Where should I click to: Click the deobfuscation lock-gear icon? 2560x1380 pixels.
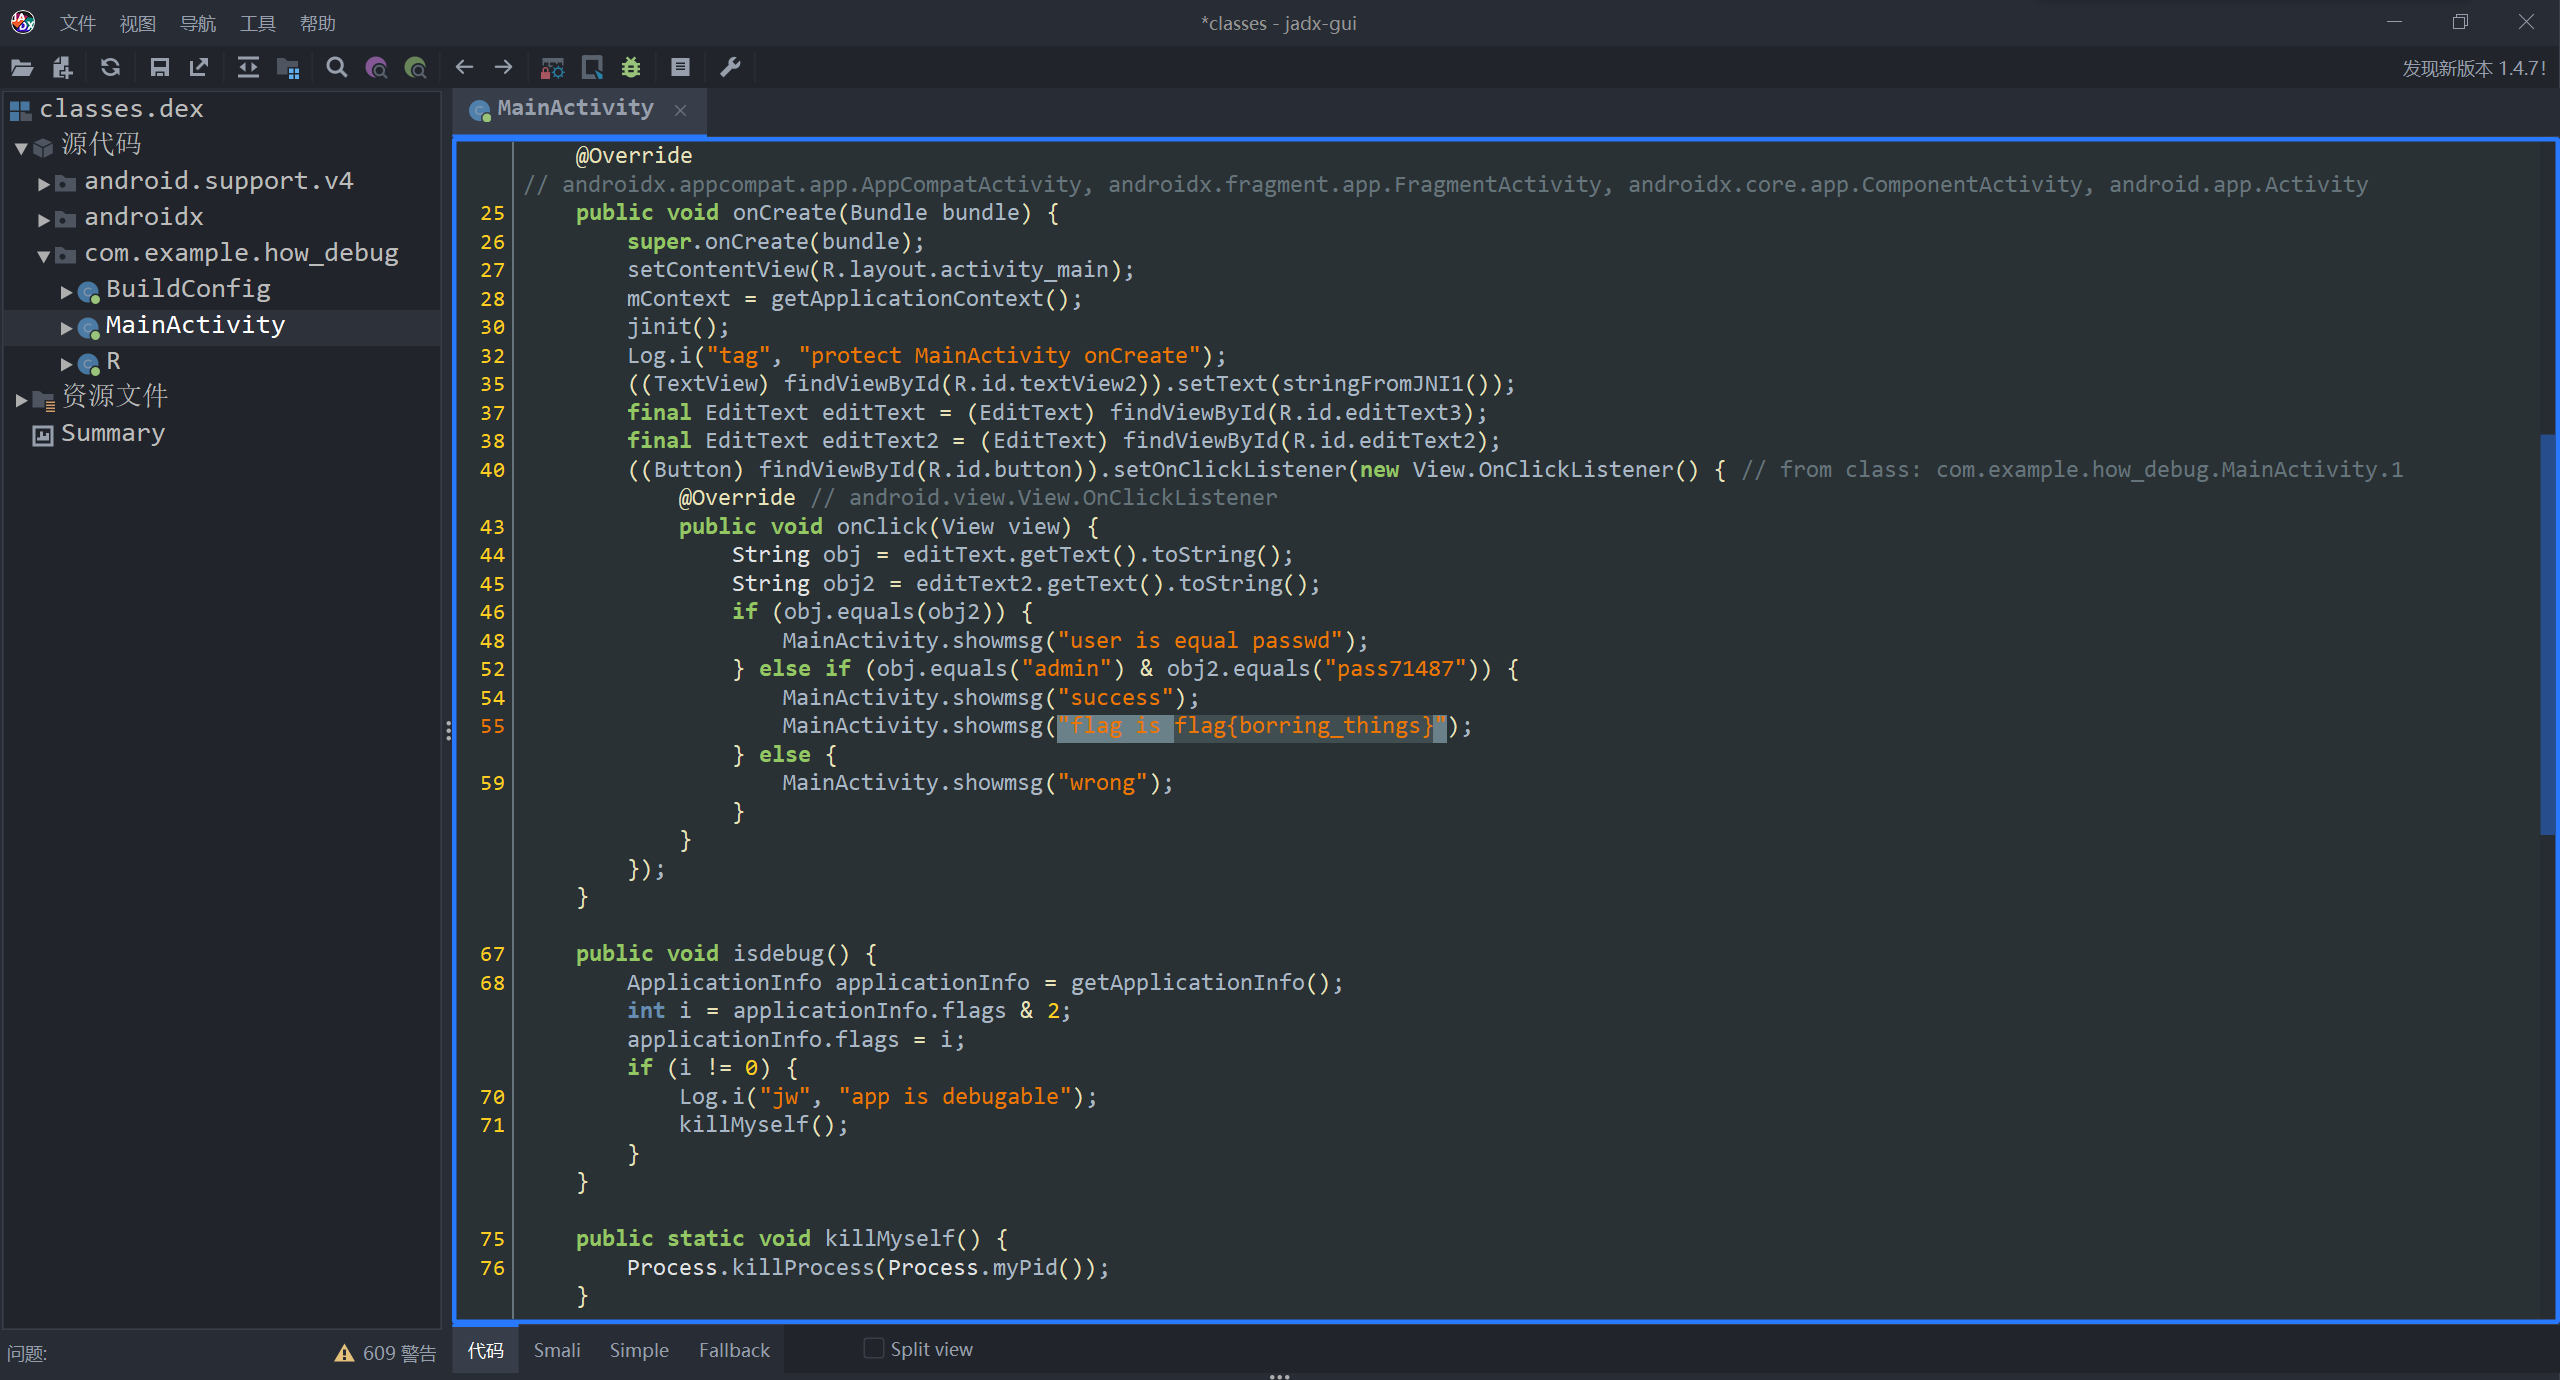[x=552, y=67]
